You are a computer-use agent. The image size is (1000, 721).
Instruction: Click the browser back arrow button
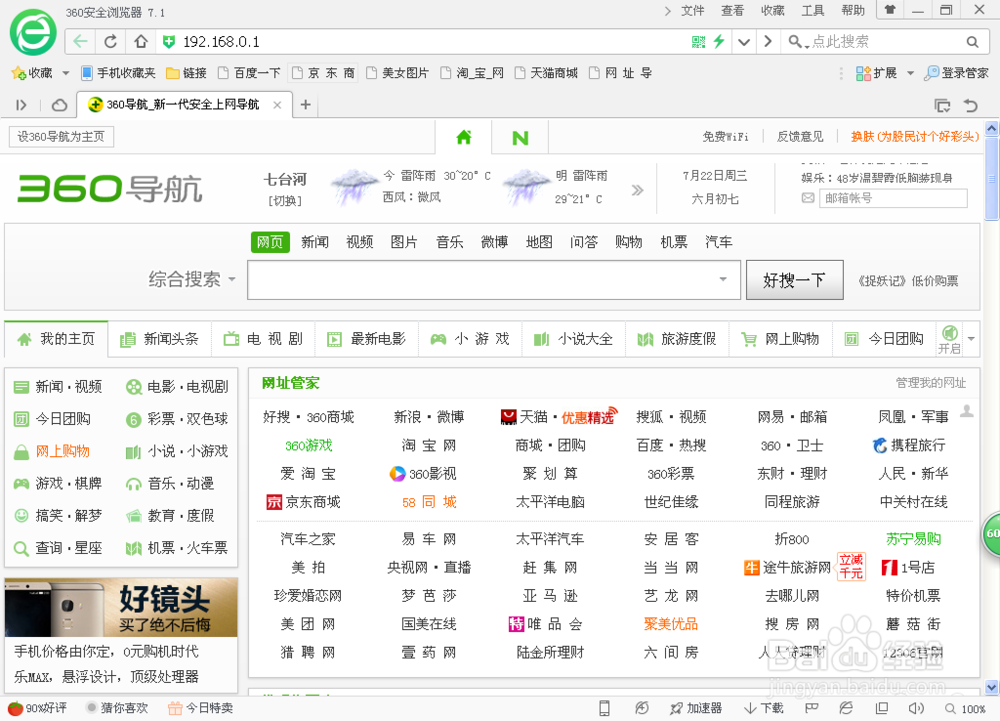(80, 41)
